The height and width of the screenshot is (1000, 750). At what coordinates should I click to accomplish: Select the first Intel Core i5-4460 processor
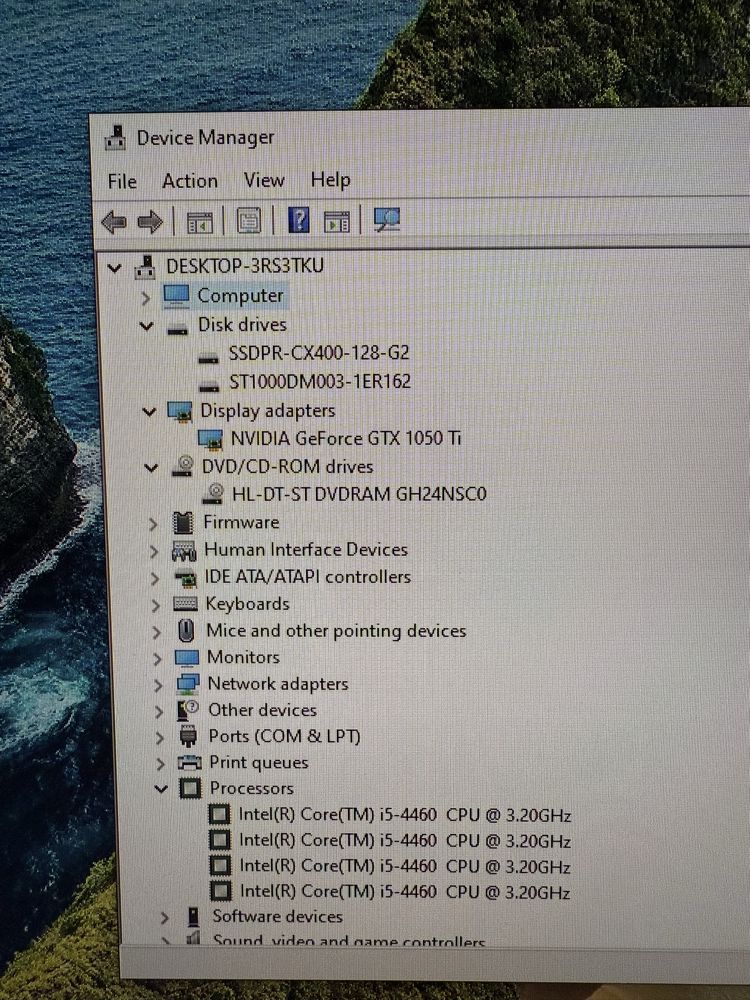tap(404, 815)
